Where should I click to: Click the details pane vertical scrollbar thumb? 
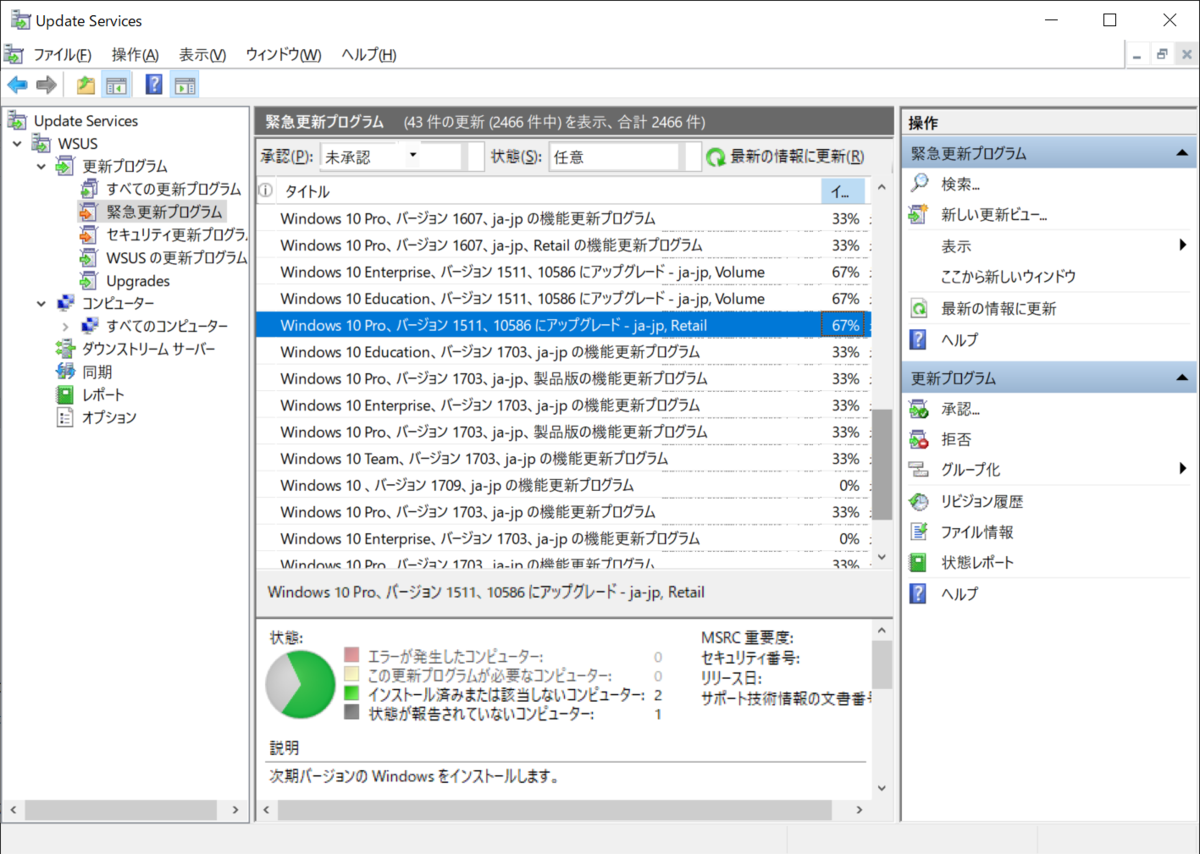[881, 665]
